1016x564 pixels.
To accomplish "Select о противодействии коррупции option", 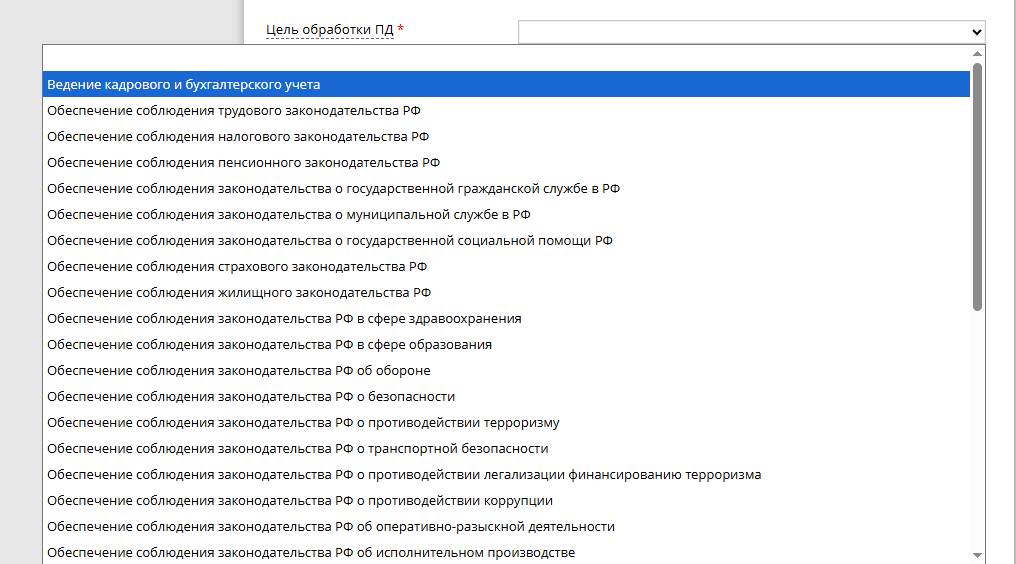I will (x=300, y=501).
